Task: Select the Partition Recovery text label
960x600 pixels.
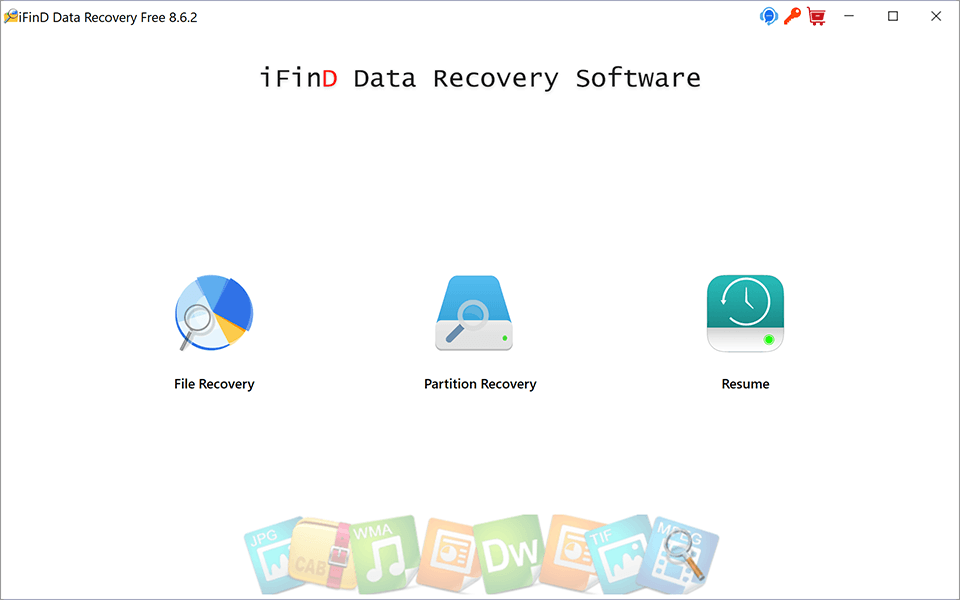Action: (x=480, y=384)
